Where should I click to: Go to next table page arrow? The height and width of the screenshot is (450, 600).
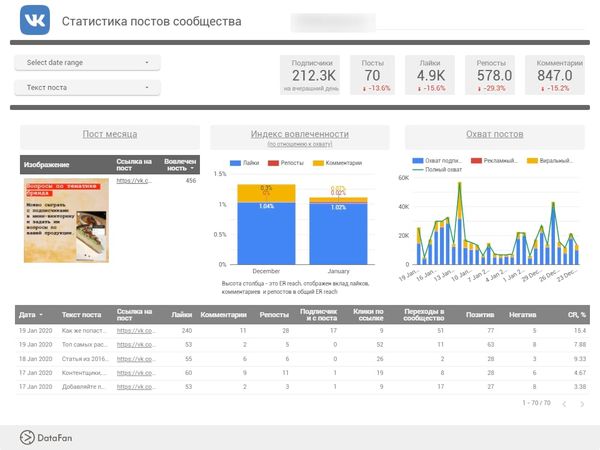pyautogui.click(x=584, y=404)
